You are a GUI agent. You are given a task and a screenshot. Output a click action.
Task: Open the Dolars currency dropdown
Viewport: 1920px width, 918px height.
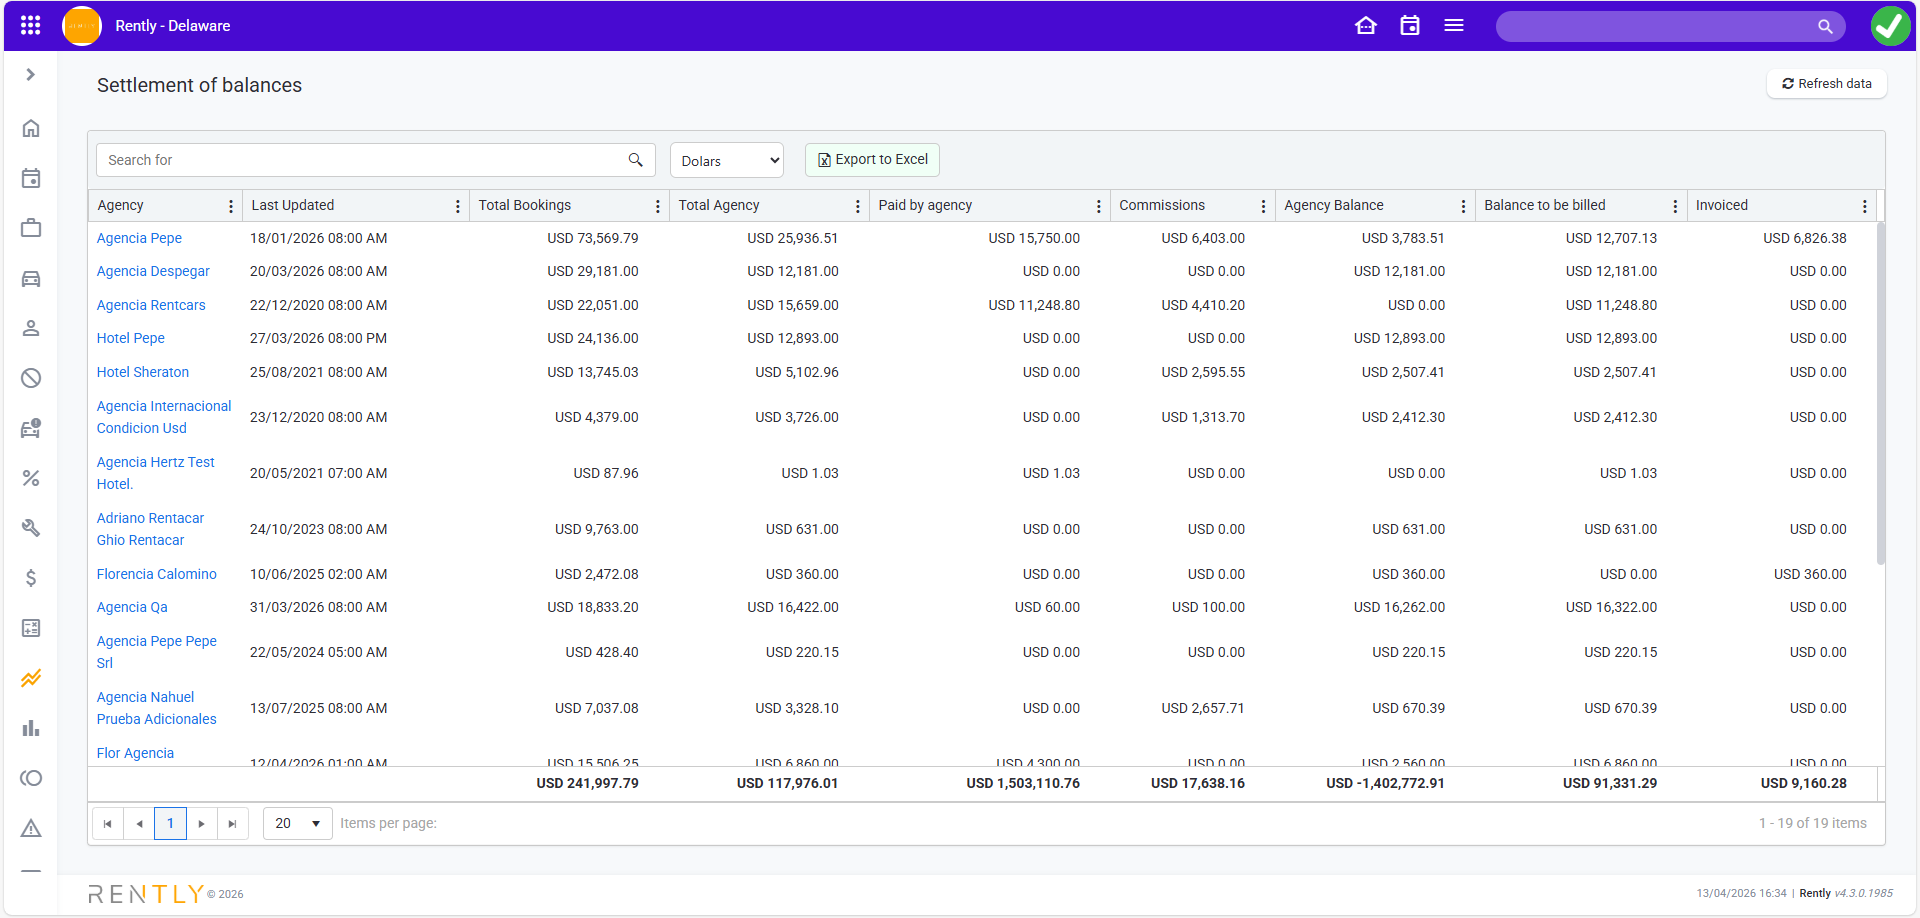(727, 161)
